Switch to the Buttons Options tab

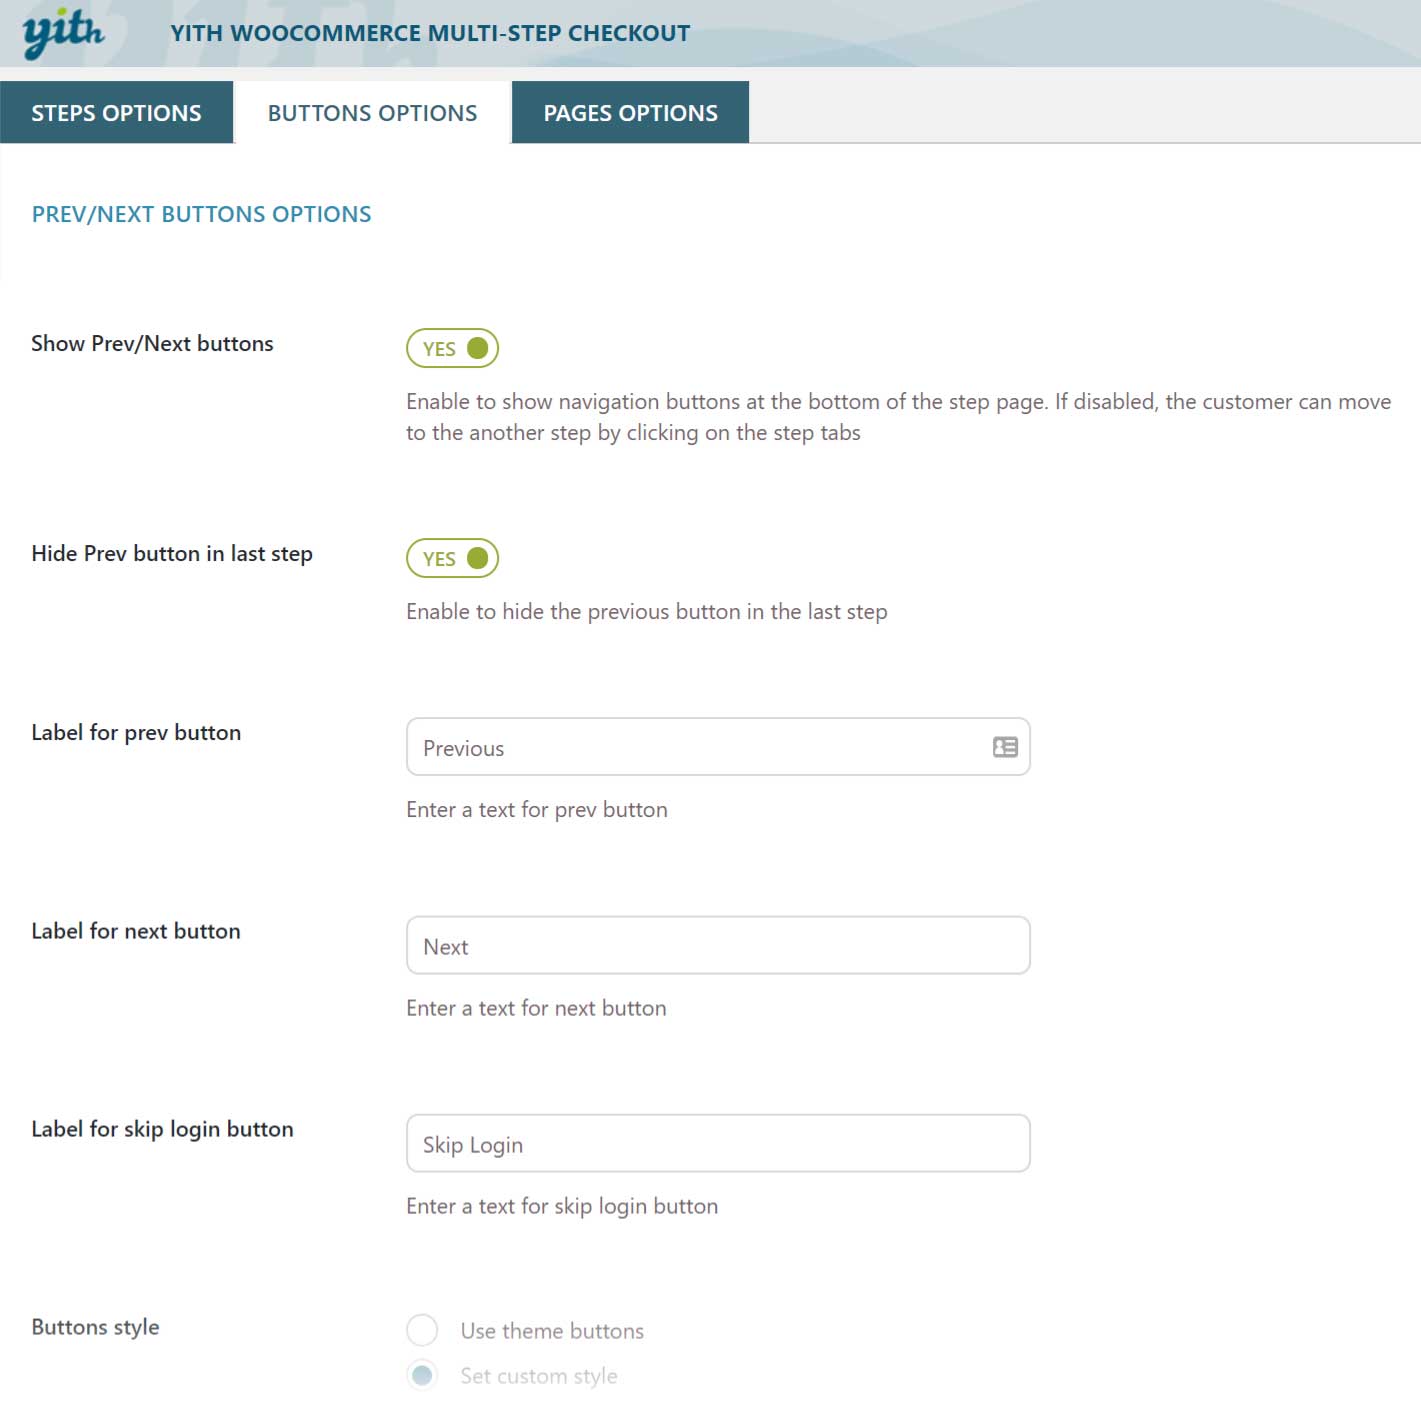[x=372, y=113]
